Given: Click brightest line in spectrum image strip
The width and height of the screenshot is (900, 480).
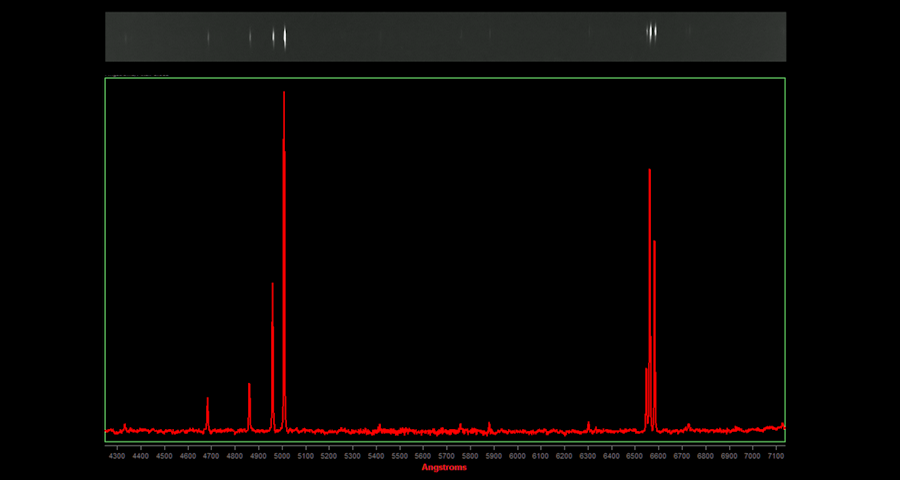Looking at the screenshot, I should 285,37.
